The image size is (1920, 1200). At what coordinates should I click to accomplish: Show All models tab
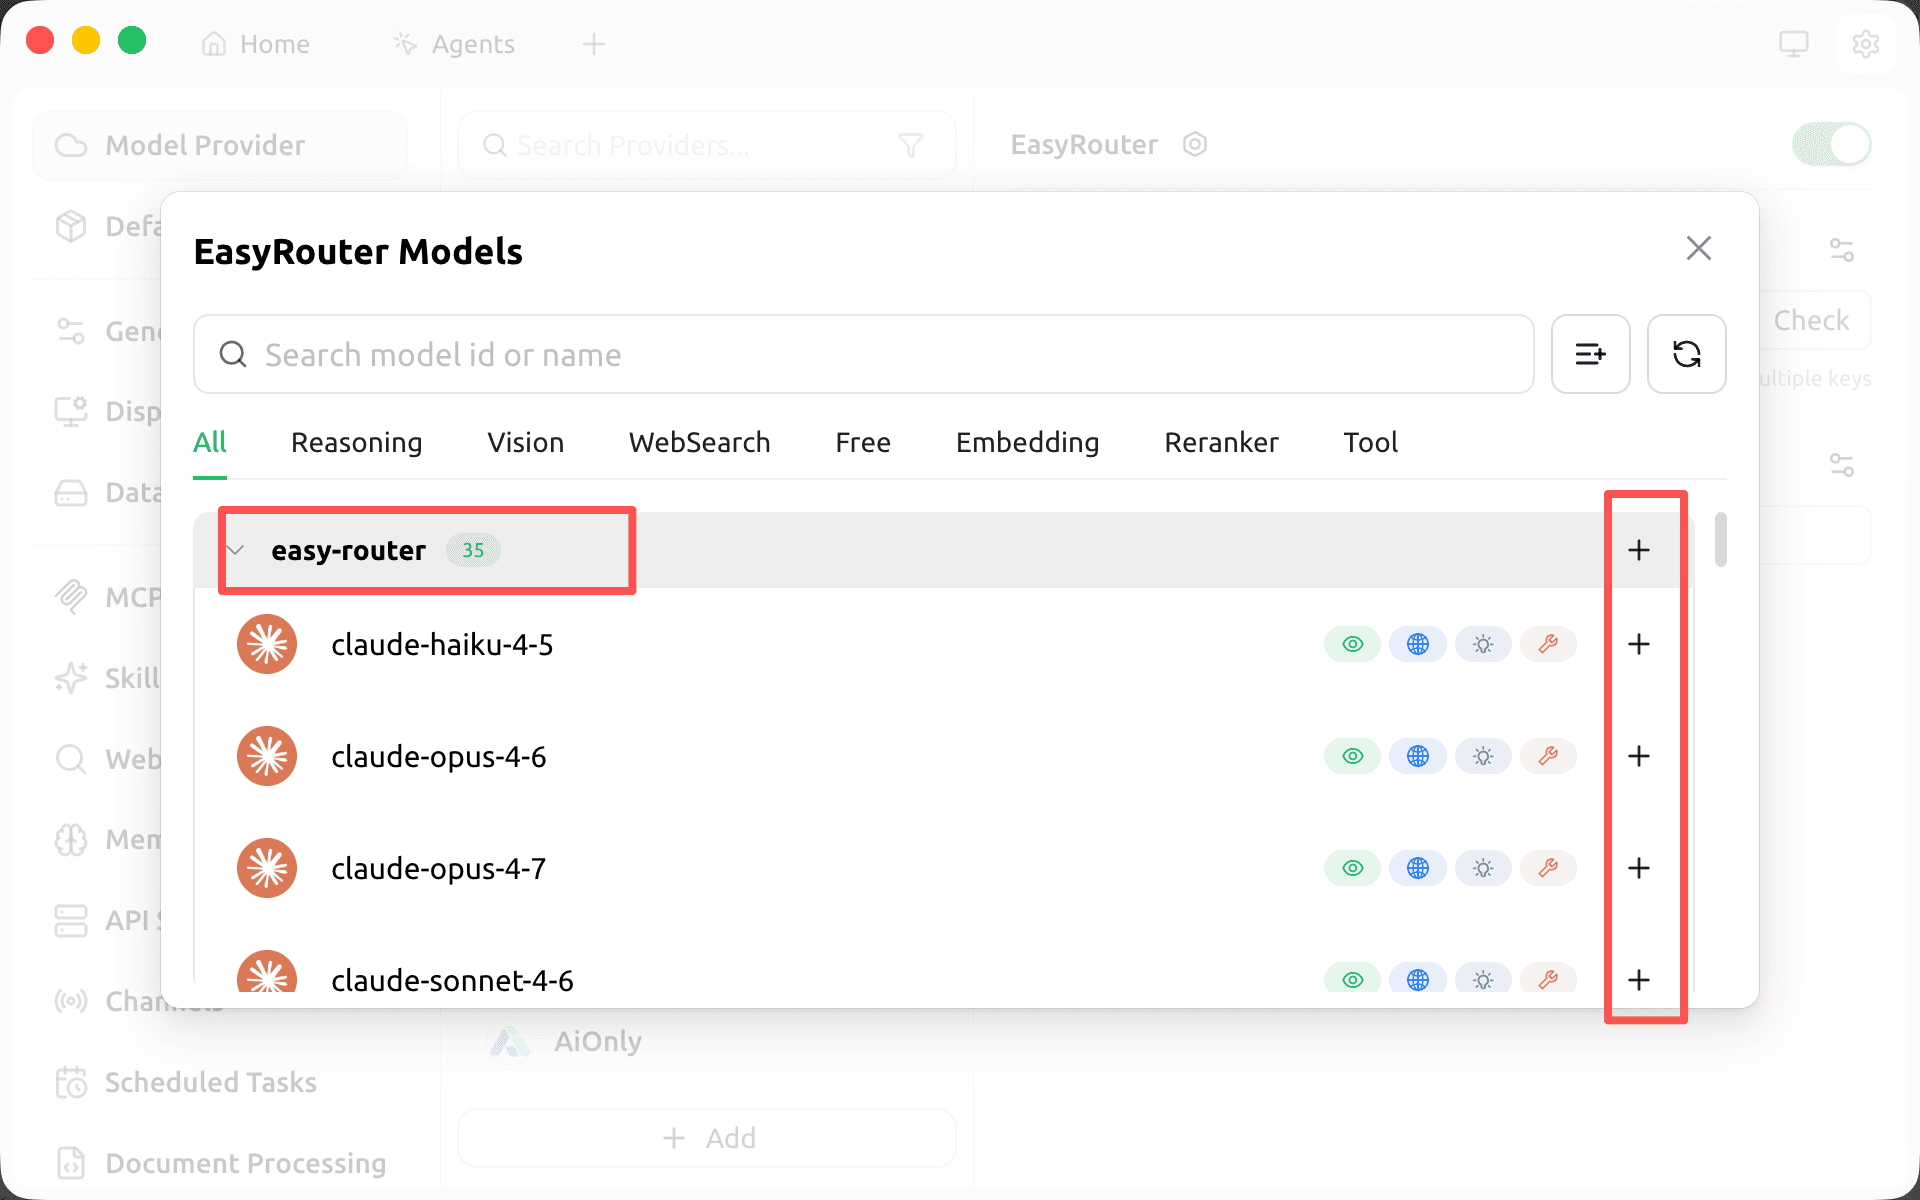click(210, 442)
